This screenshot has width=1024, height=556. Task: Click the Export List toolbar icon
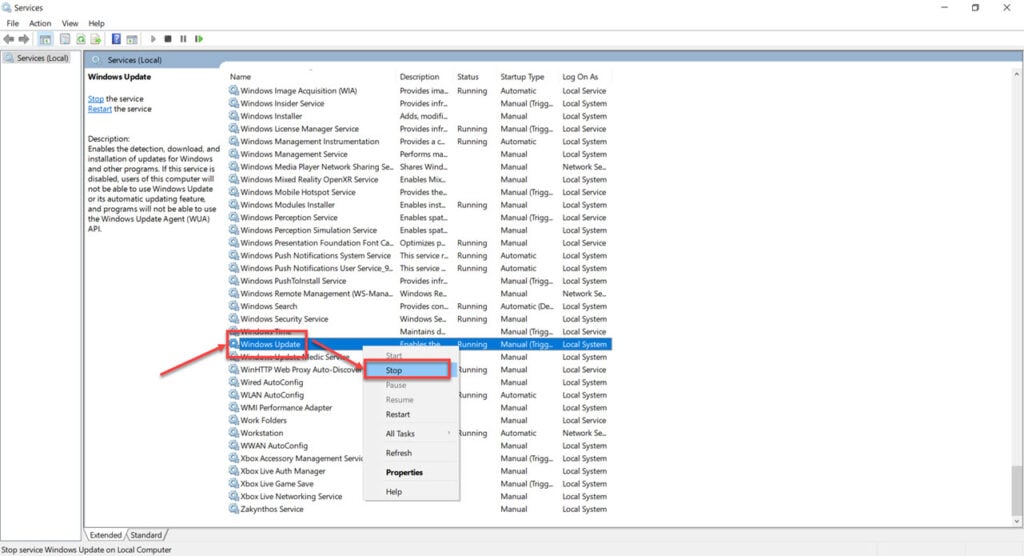tap(96, 39)
